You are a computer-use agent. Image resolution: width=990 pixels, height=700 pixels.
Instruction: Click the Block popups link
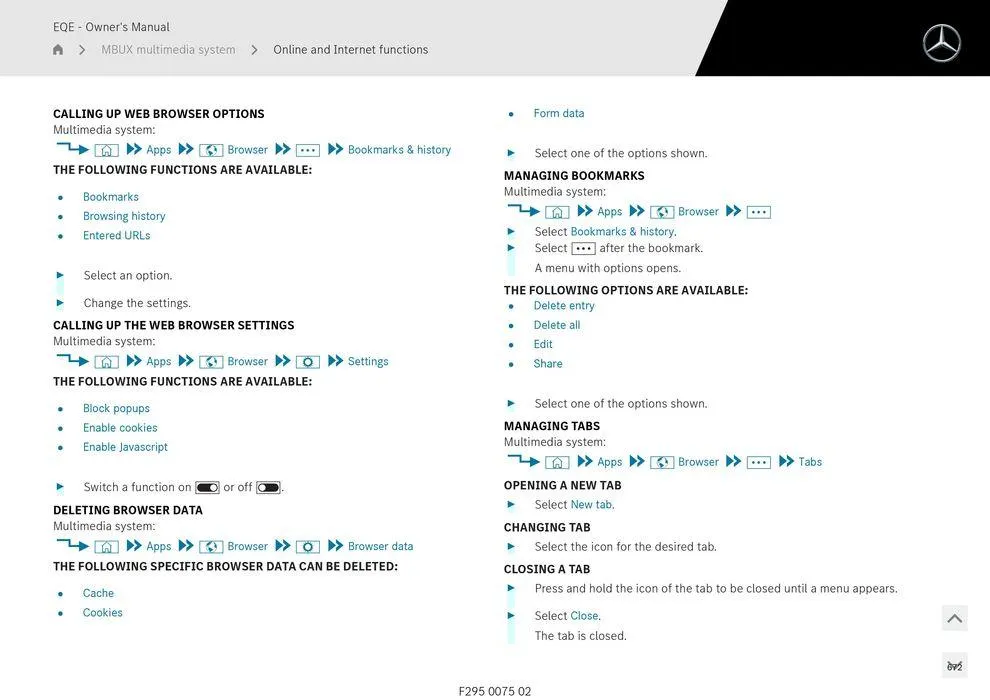point(116,409)
